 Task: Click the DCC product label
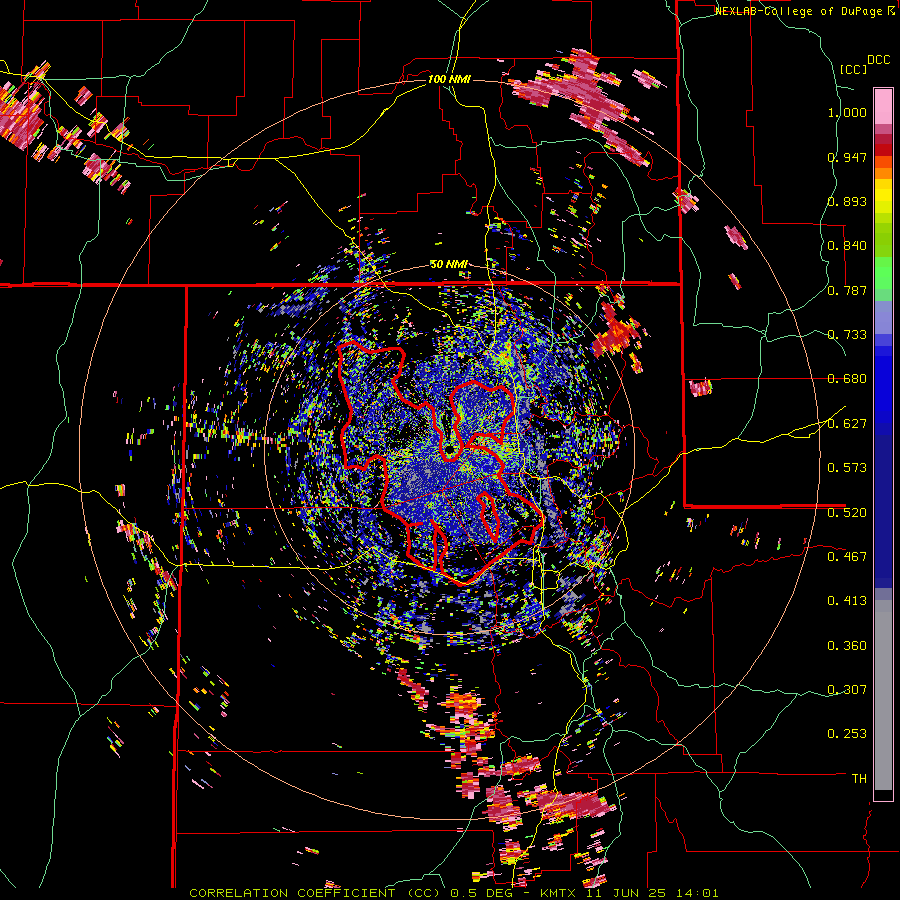pos(878,59)
